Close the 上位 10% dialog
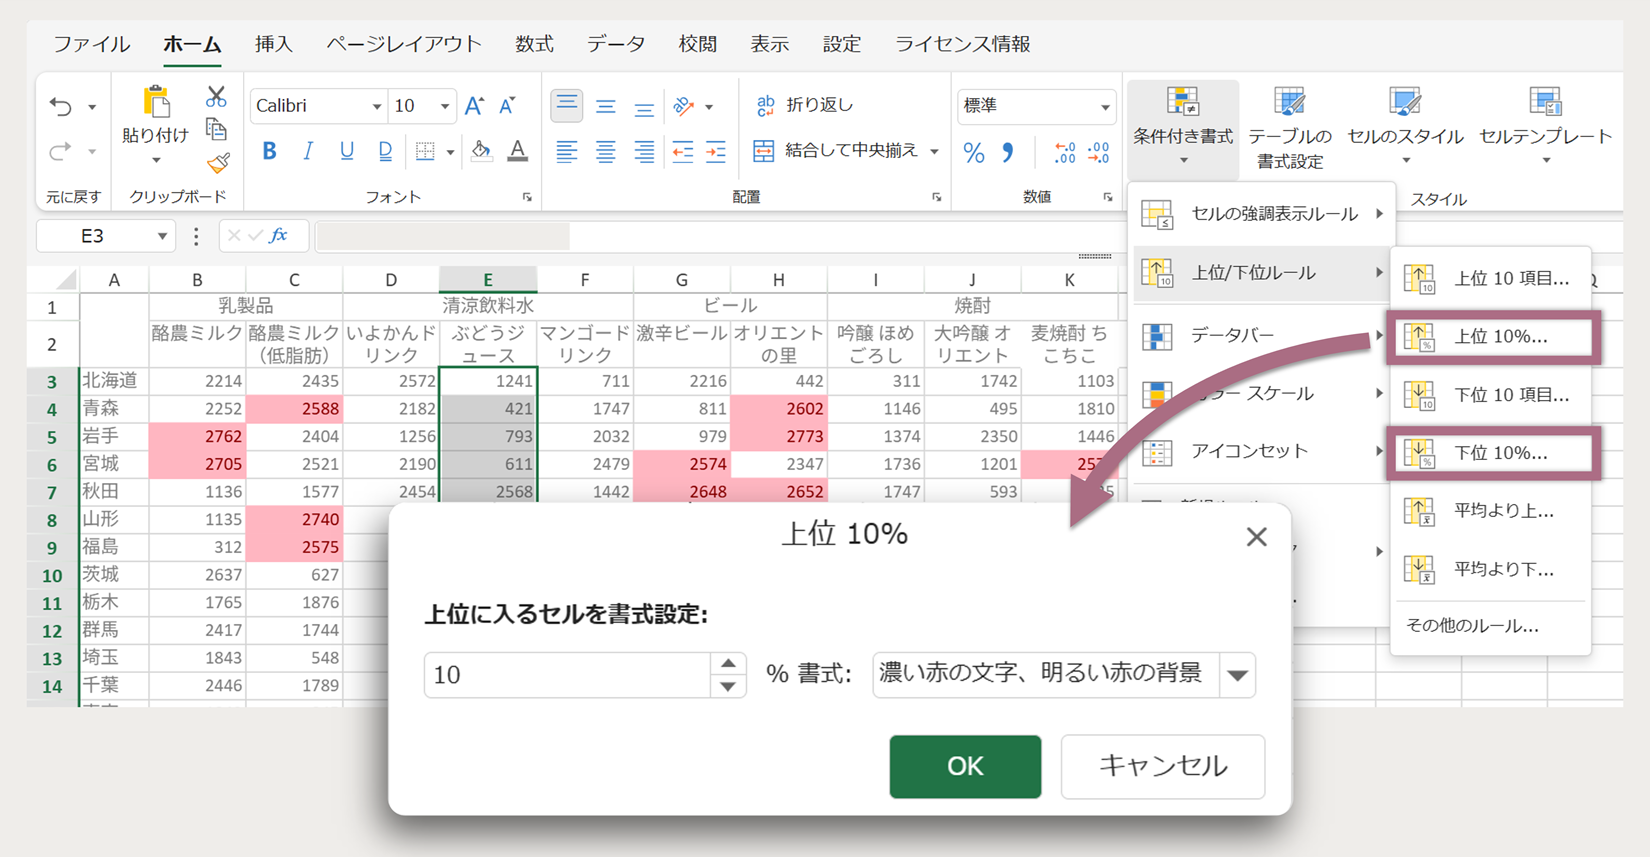Image resolution: width=1650 pixels, height=857 pixels. click(x=1257, y=537)
